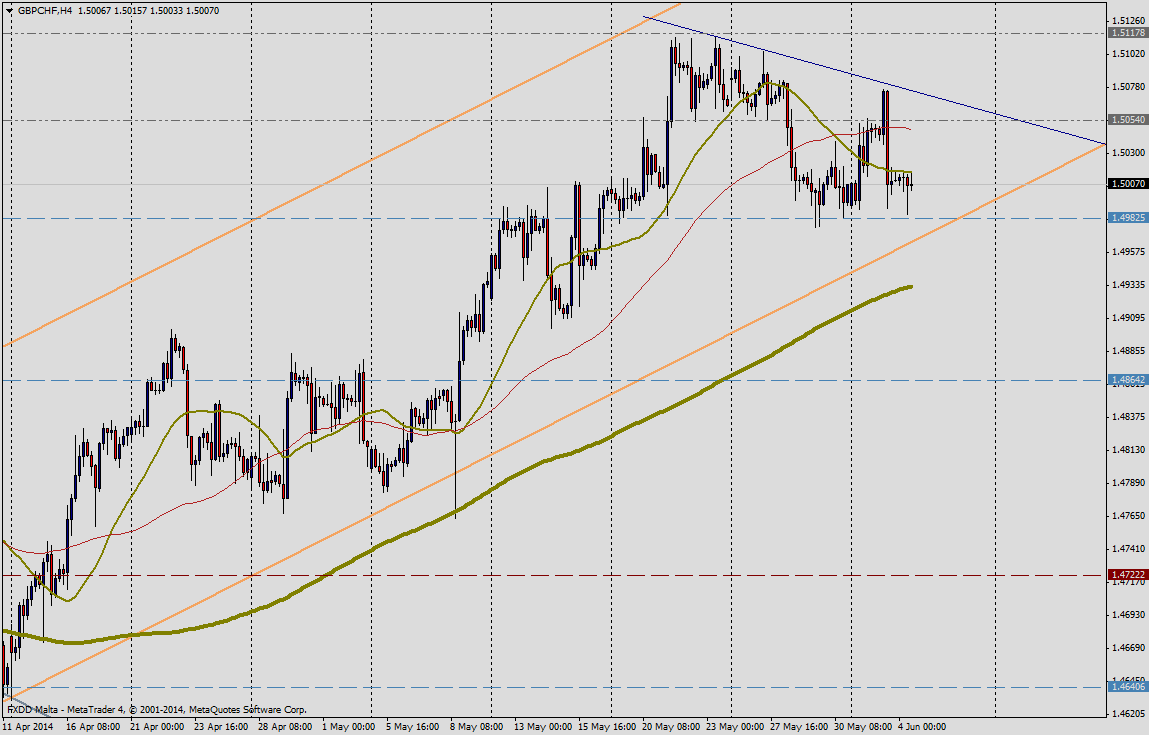Click the blue 1.48642 price level tag

pyautogui.click(x=1127, y=380)
